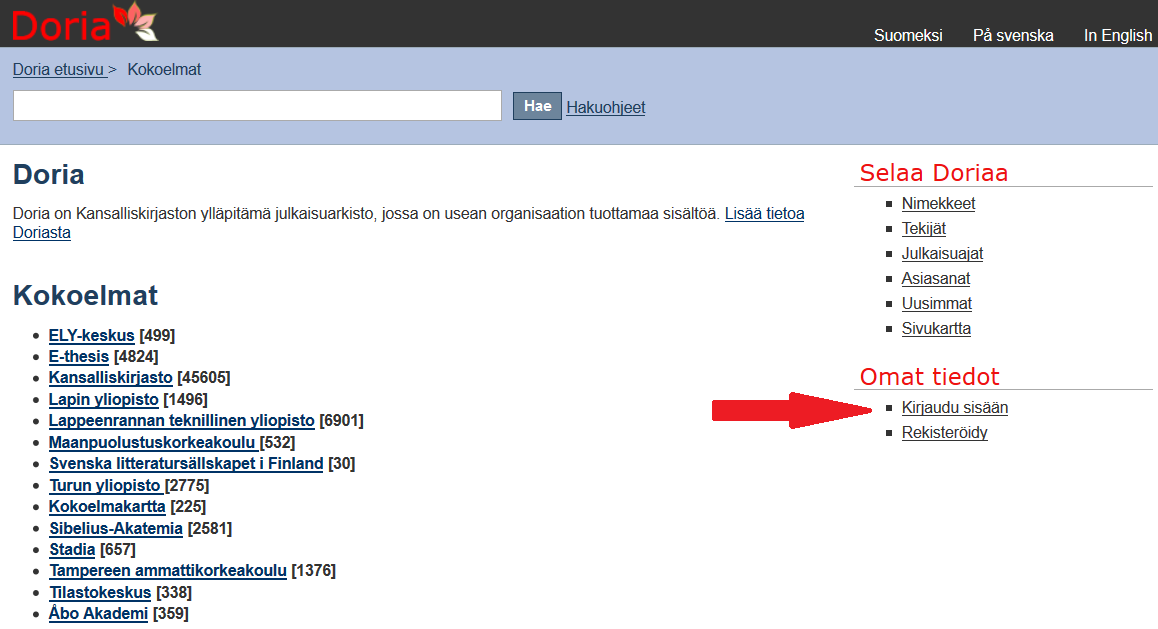Open the Turun yliopisto collection
1158x629 pixels.
point(105,485)
